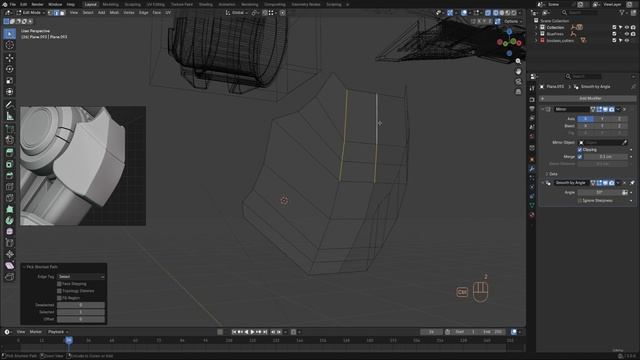
Task: Open the Tool properties tab
Action: (532, 88)
